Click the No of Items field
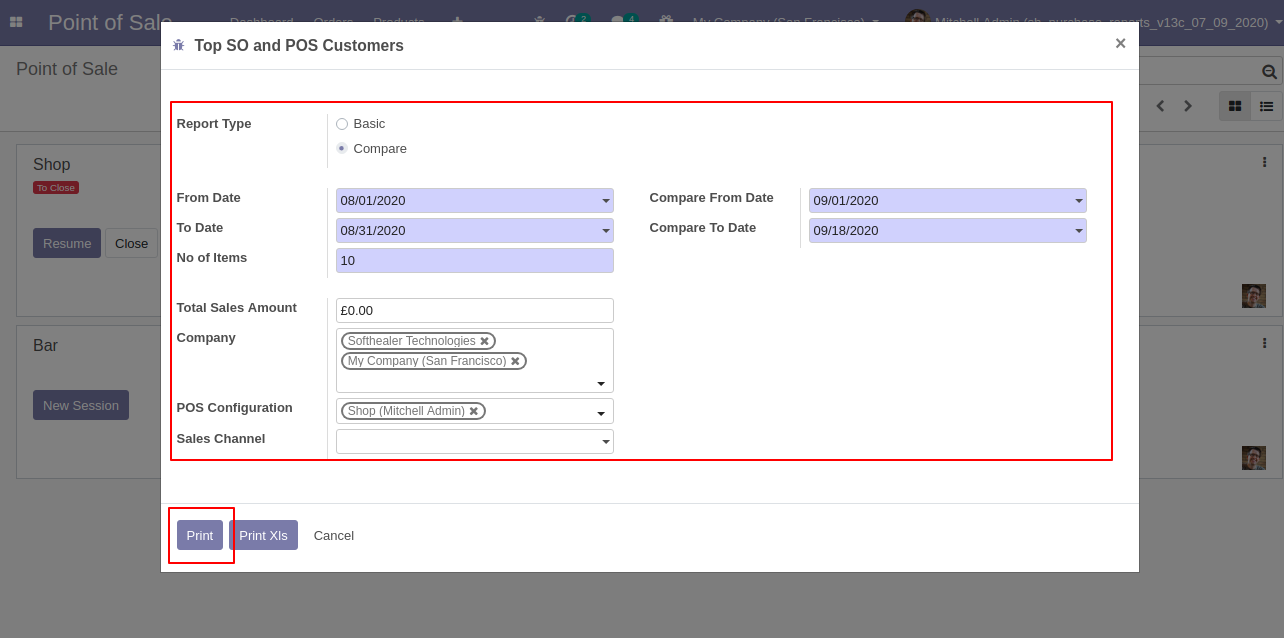This screenshot has height=638, width=1284. coord(475,261)
